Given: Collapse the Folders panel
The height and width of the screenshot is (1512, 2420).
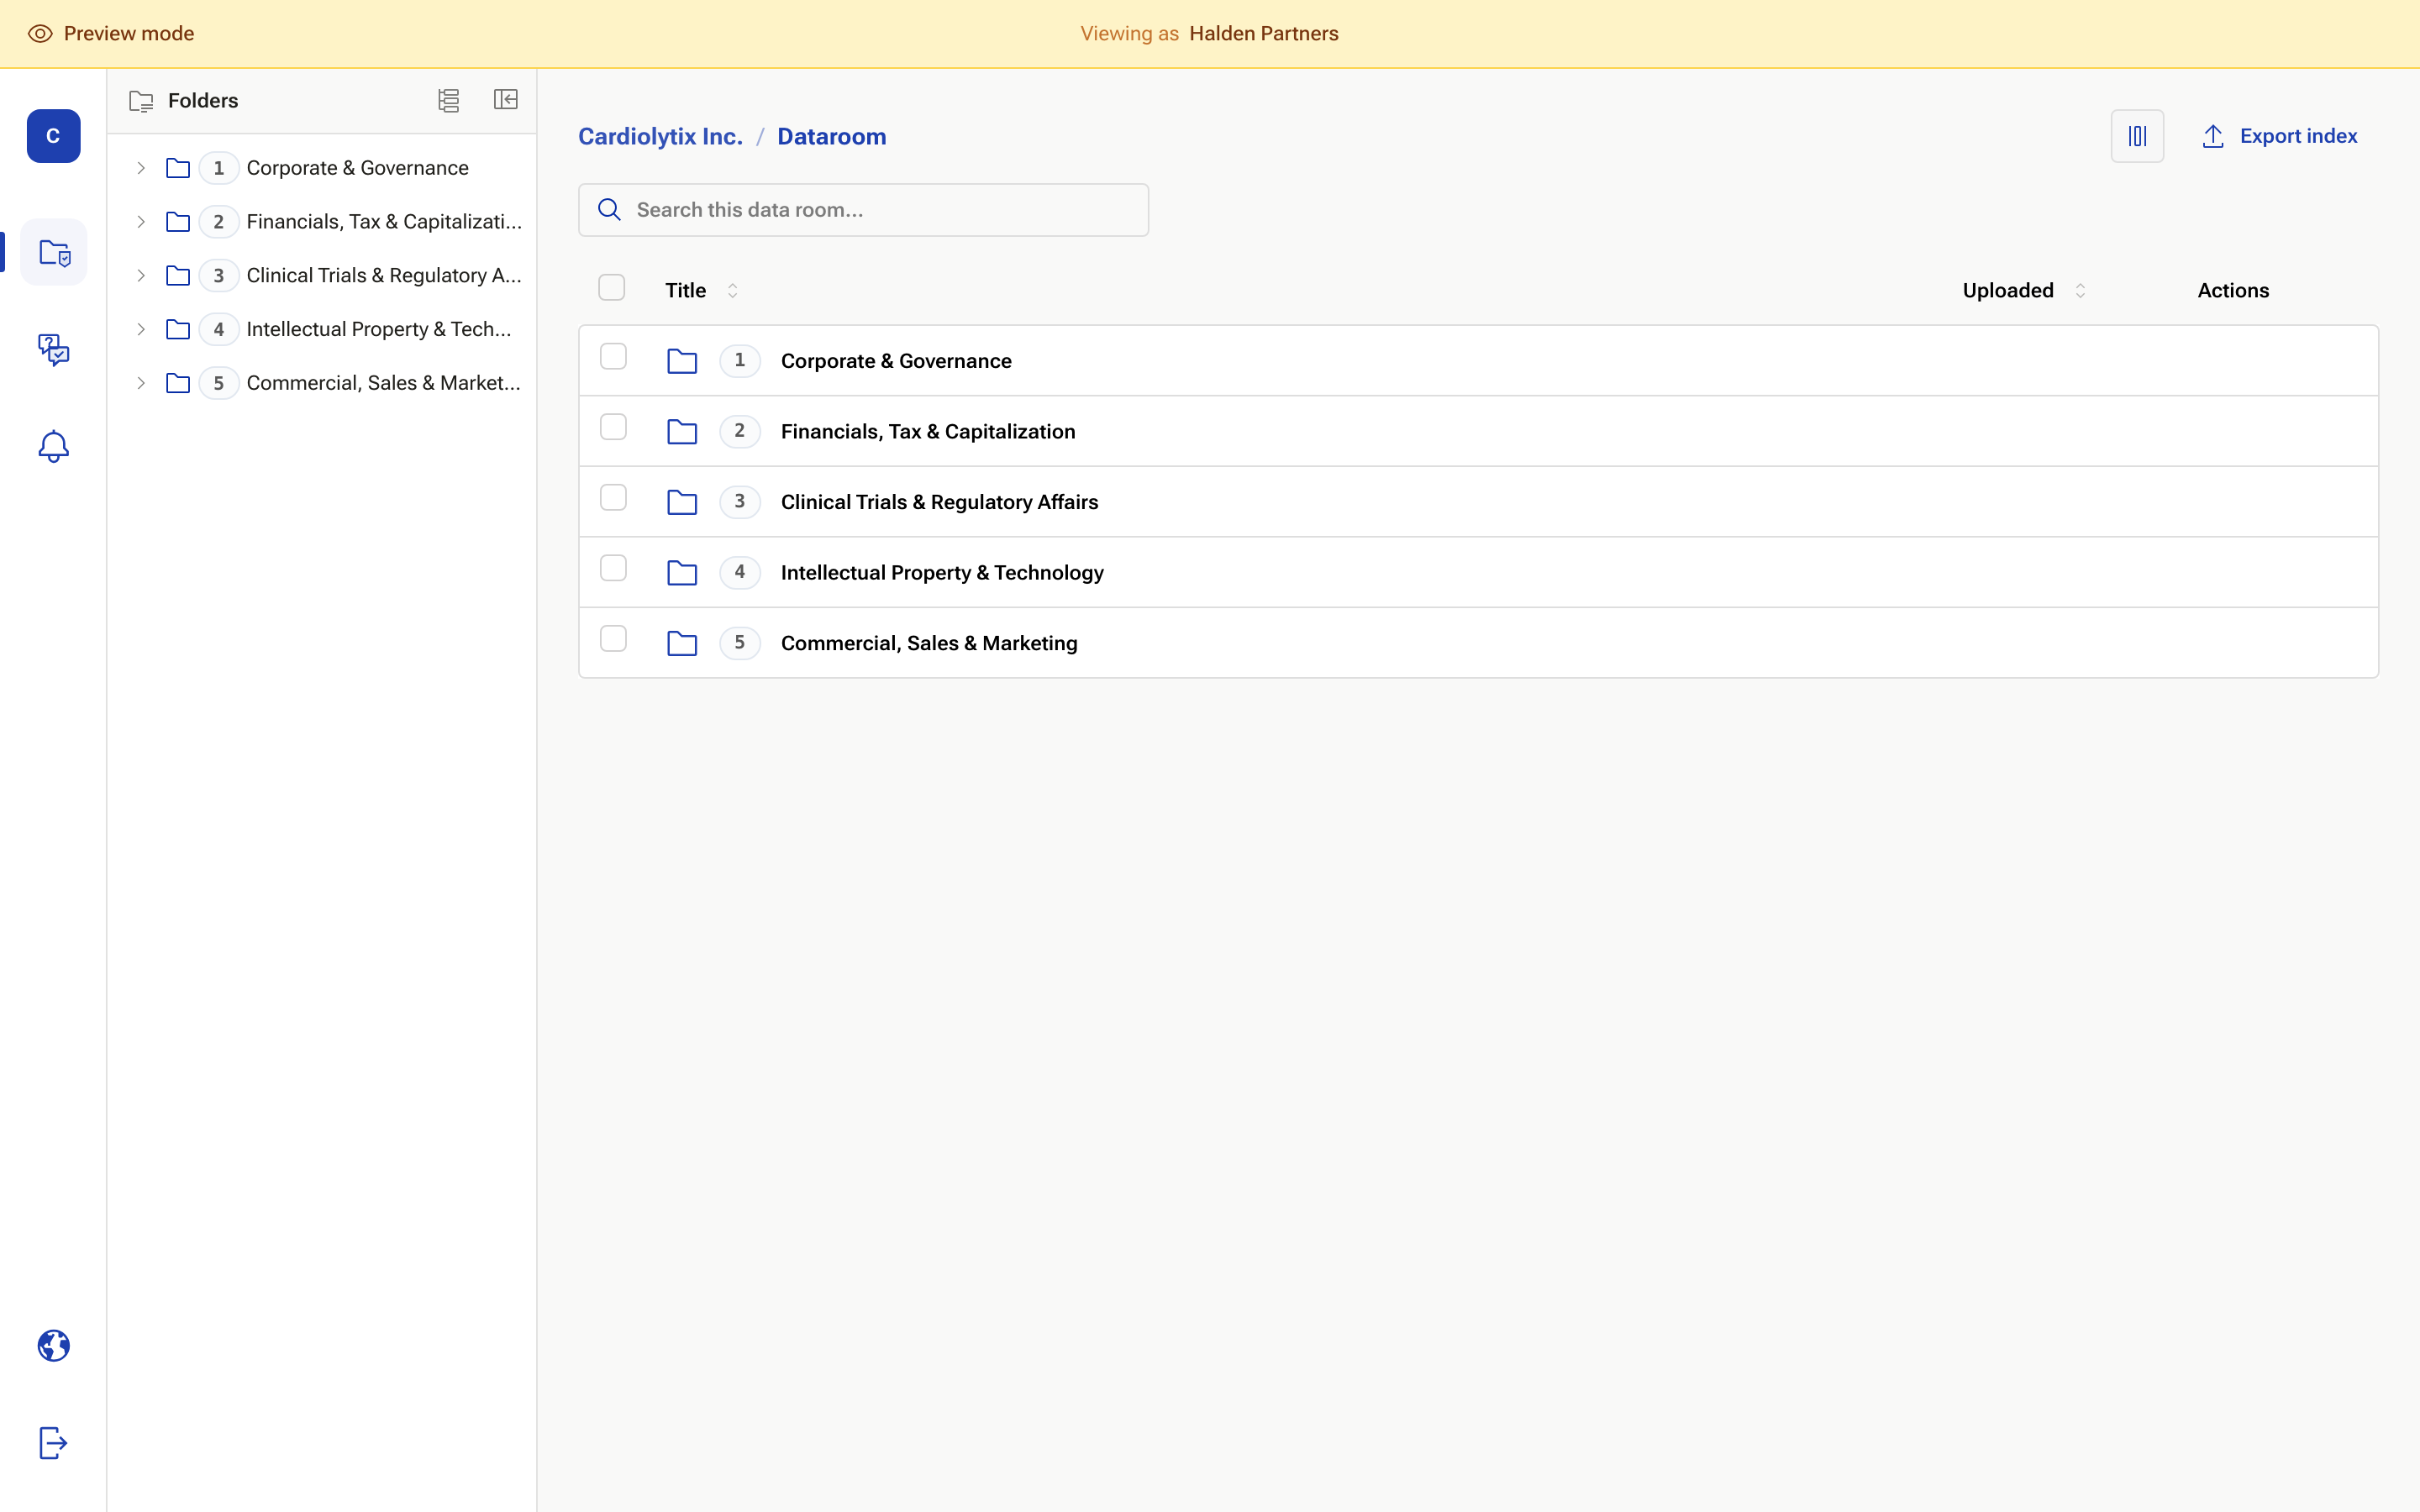Looking at the screenshot, I should (x=506, y=100).
